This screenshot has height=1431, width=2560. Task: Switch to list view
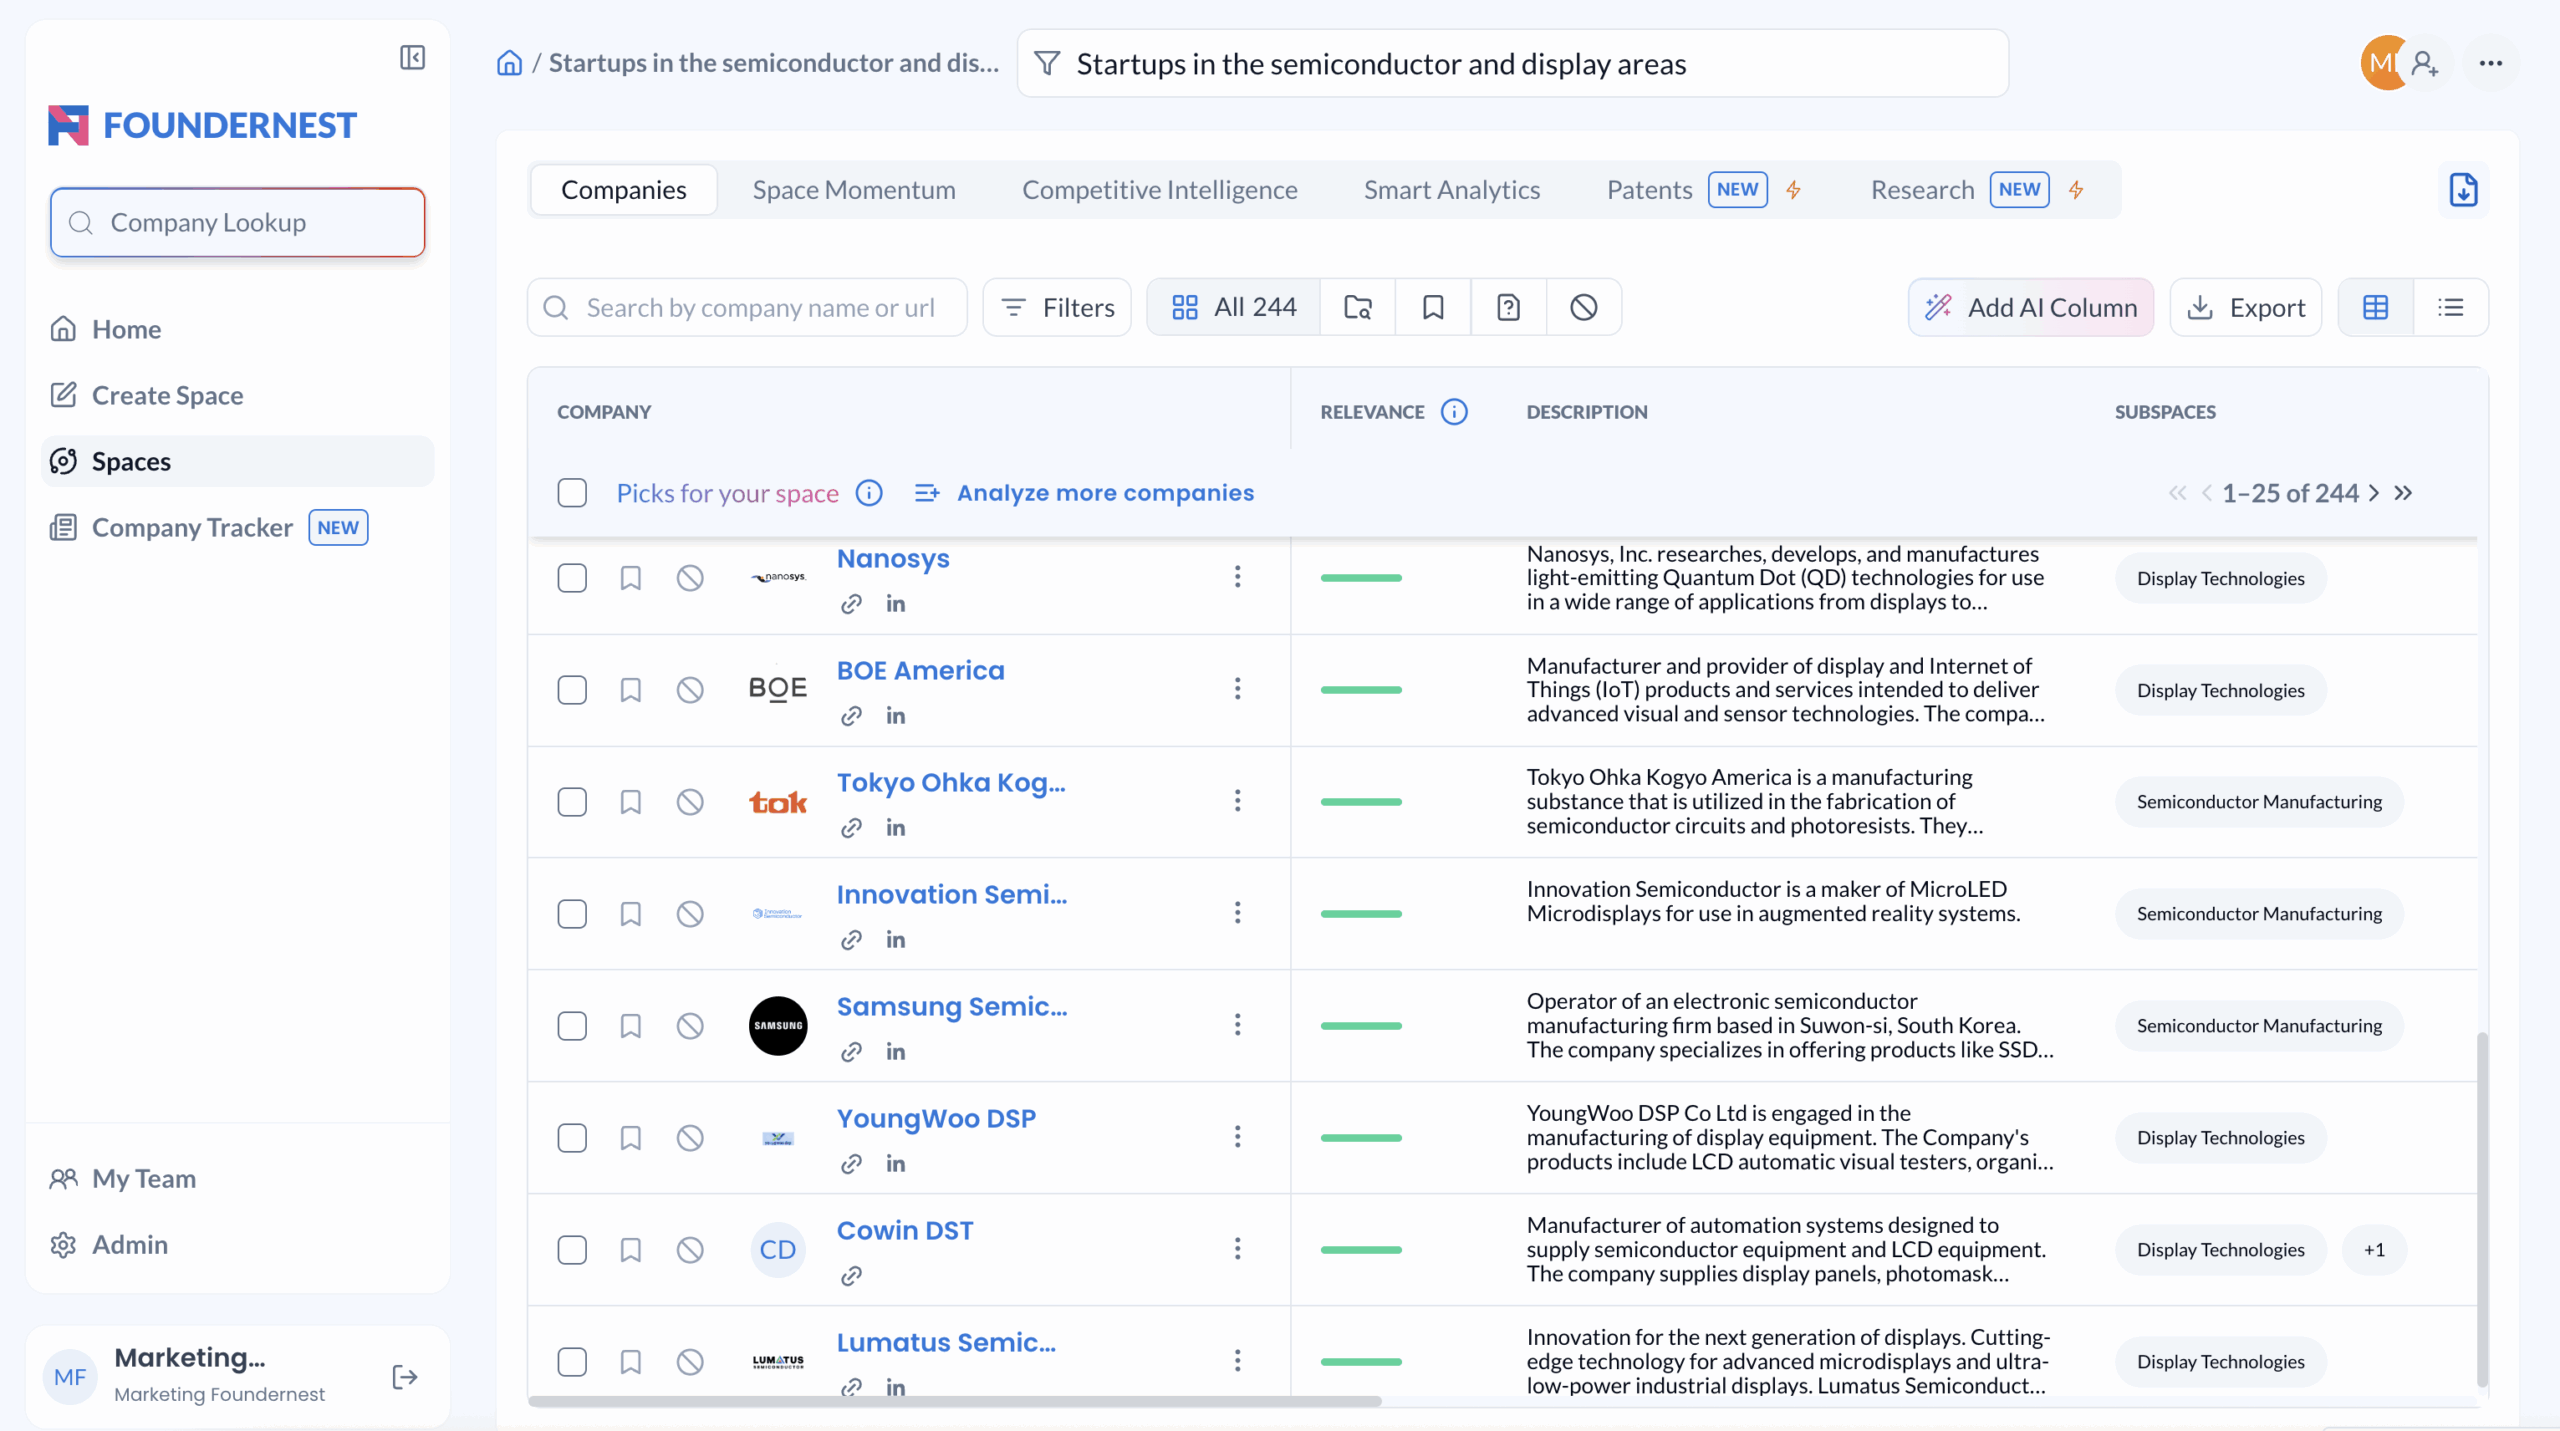(x=2450, y=307)
